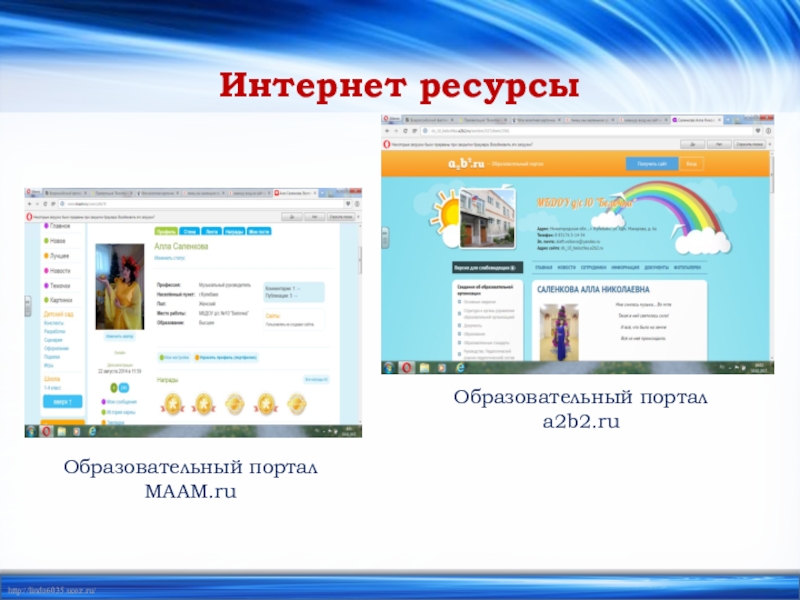
Task: Launch Internet Explorer icon in MAAM.ru screenshot taskbar
Action: [x=92, y=432]
